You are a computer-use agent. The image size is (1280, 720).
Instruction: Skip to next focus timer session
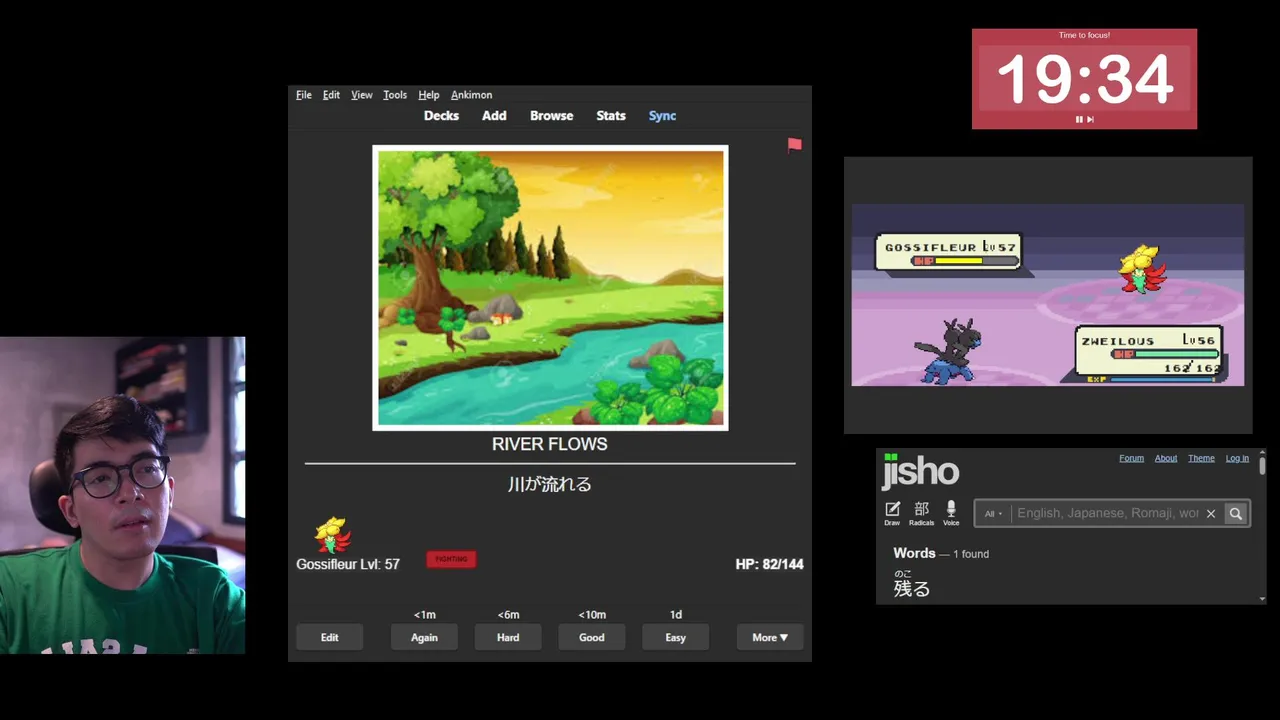(1090, 119)
